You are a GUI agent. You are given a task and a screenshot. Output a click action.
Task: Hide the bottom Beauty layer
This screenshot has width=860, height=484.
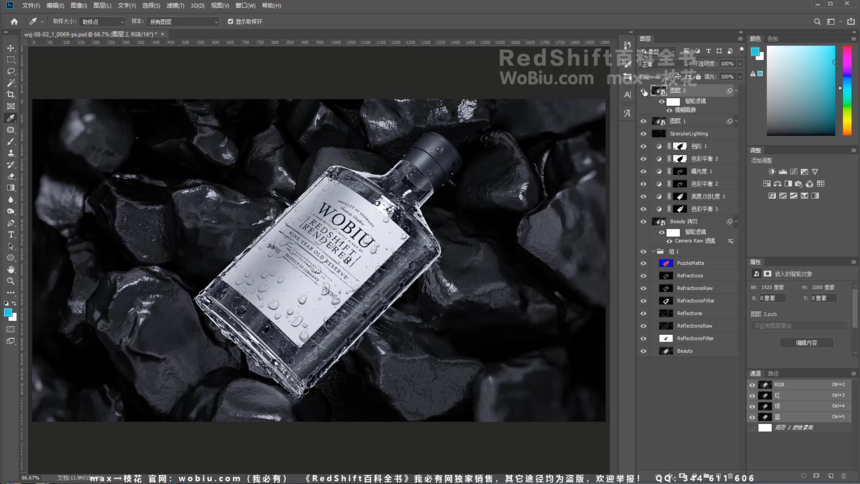coord(643,351)
